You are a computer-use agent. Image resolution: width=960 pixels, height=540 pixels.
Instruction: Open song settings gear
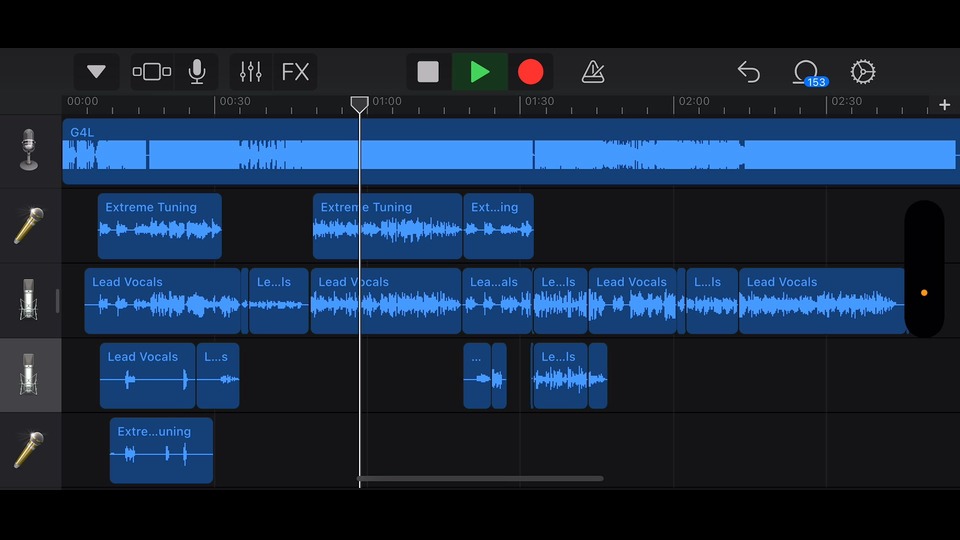point(863,72)
